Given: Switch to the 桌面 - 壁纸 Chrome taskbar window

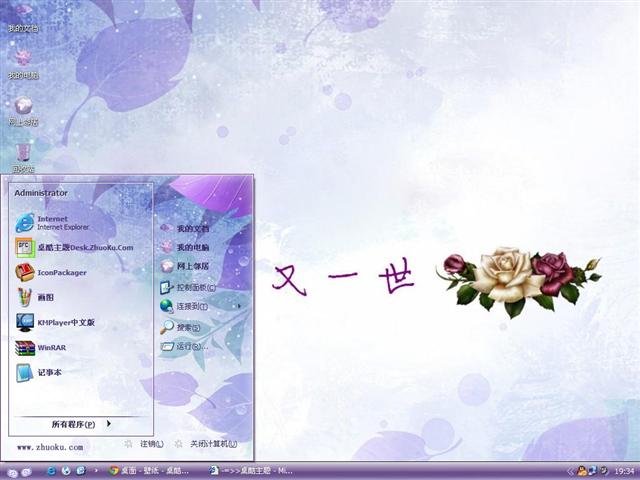Looking at the screenshot, I should coord(149,471).
